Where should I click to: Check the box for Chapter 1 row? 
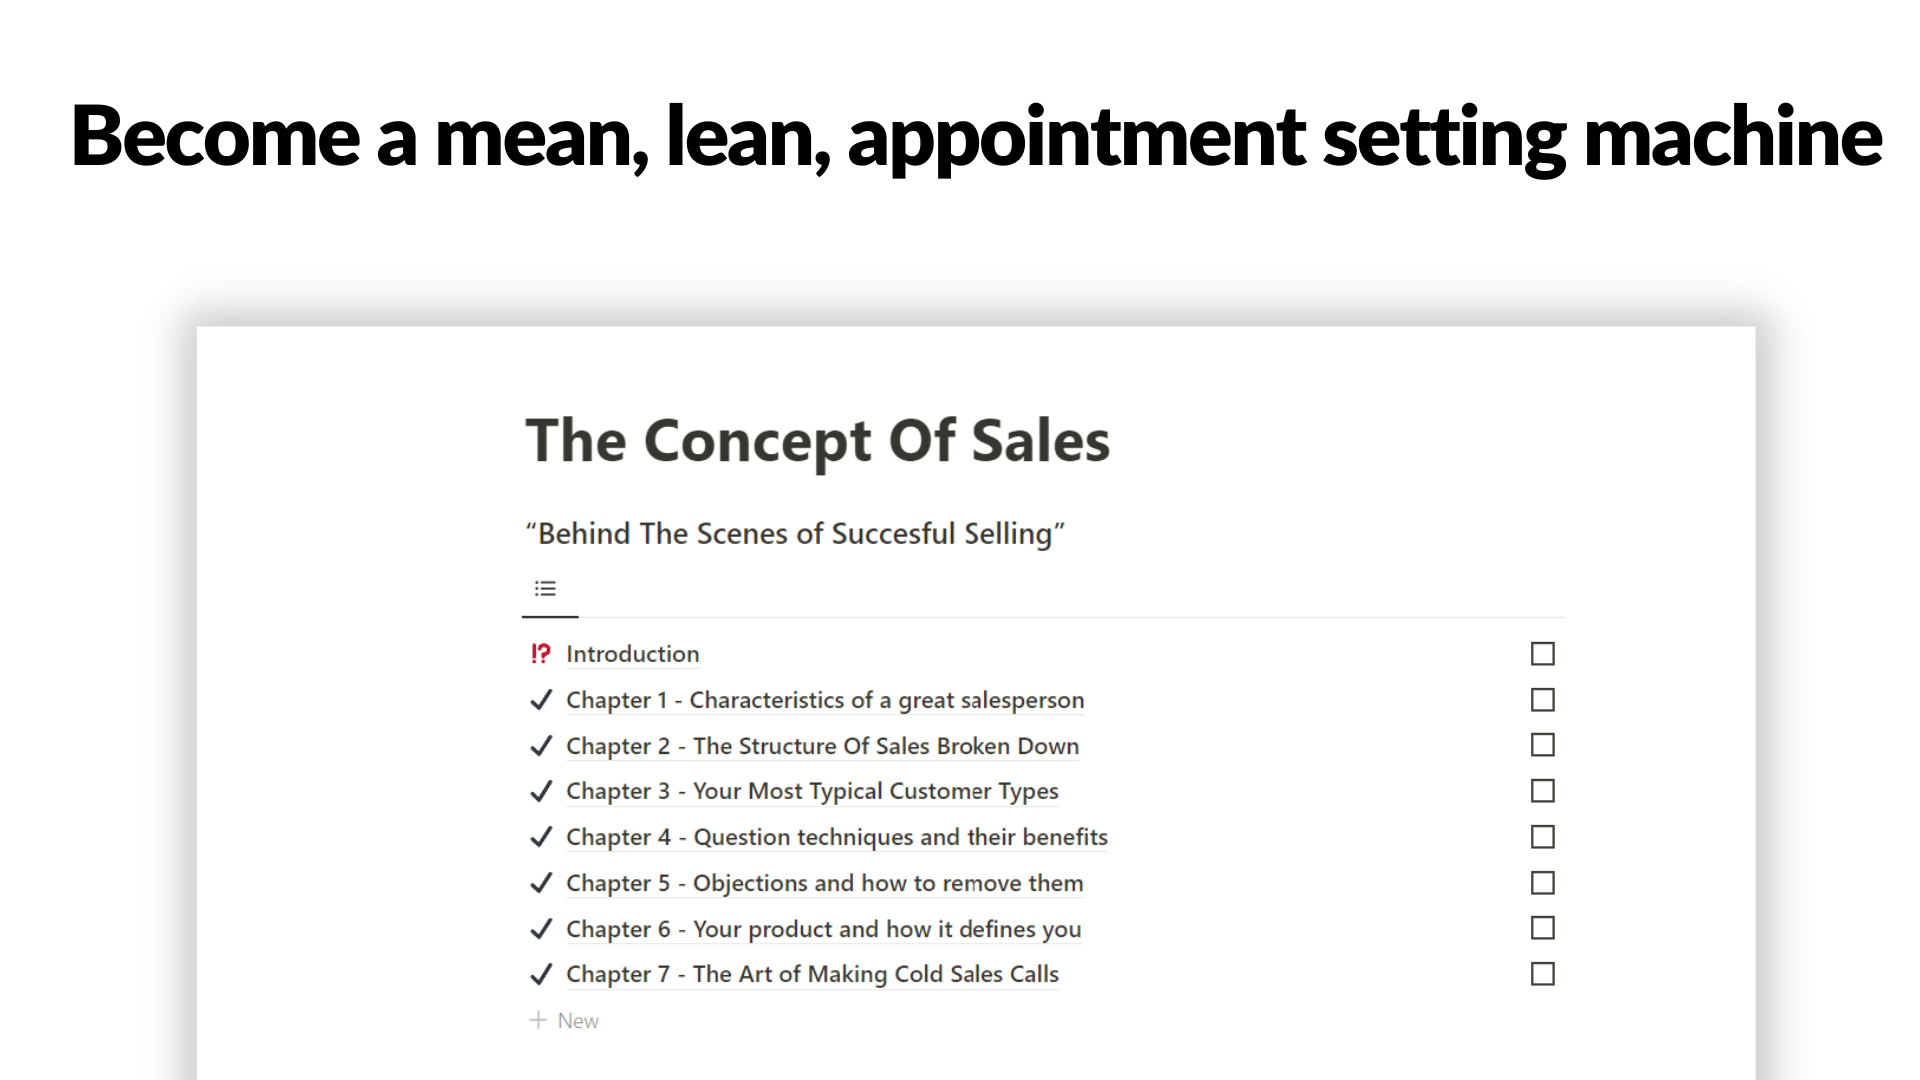point(1543,700)
